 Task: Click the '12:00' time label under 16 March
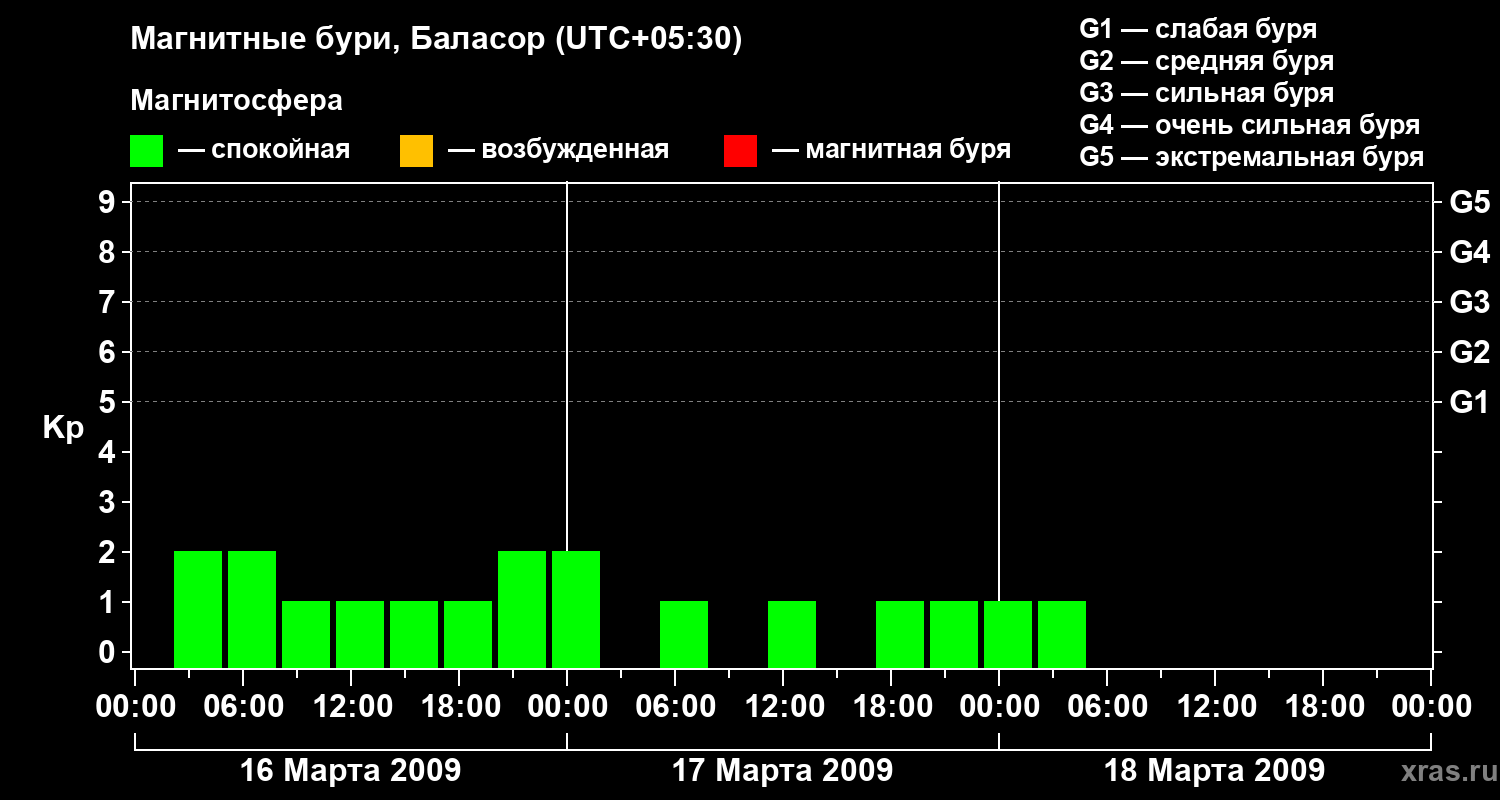(x=351, y=707)
